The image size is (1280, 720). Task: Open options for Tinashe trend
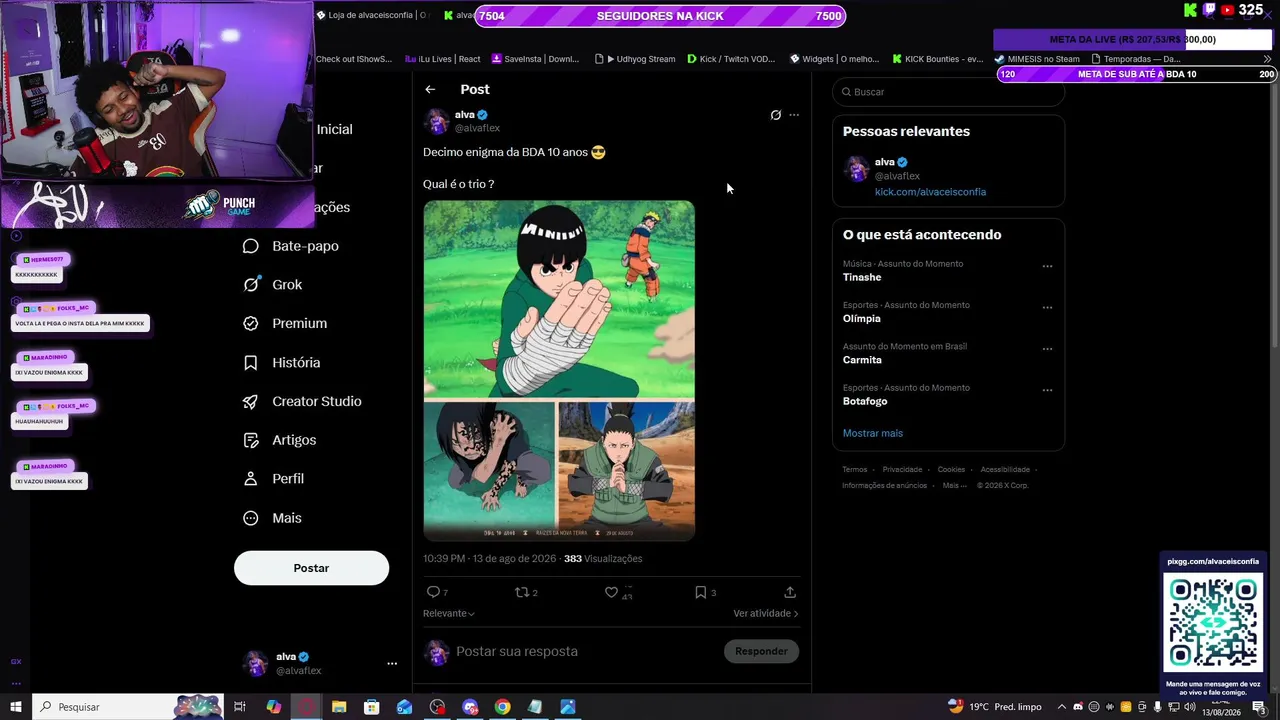pyautogui.click(x=1047, y=267)
